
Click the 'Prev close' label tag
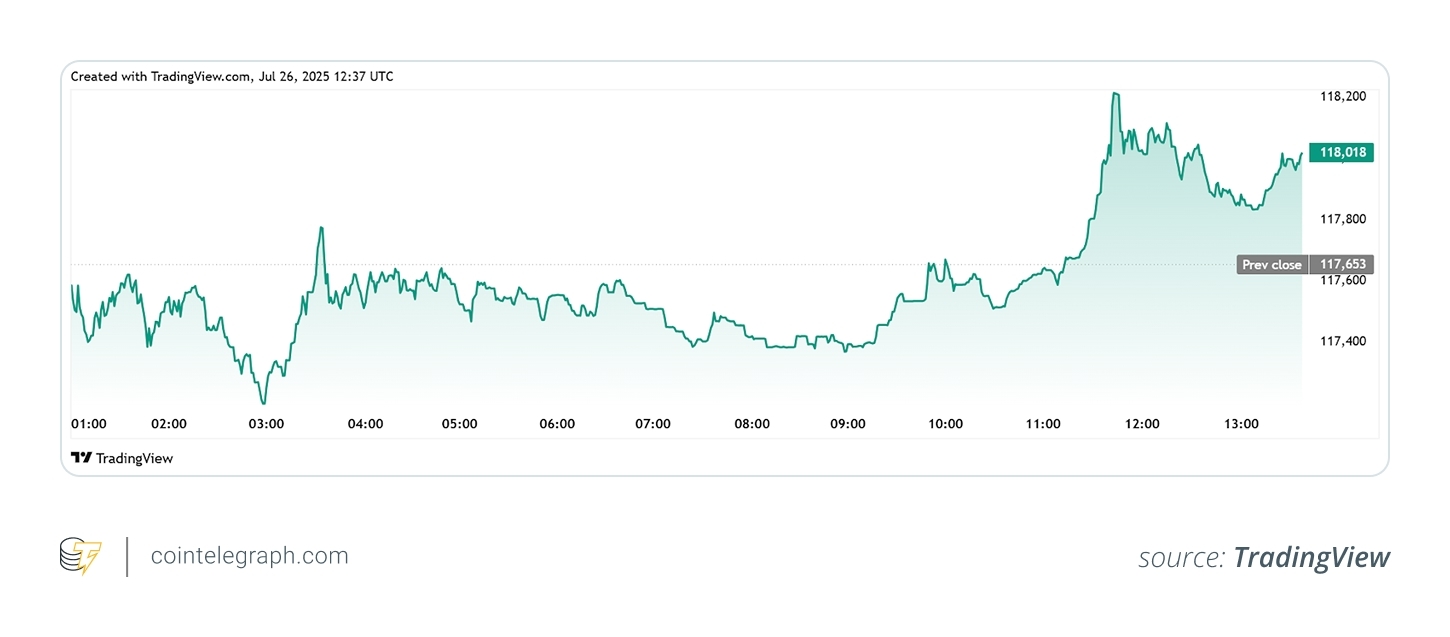[1272, 265]
